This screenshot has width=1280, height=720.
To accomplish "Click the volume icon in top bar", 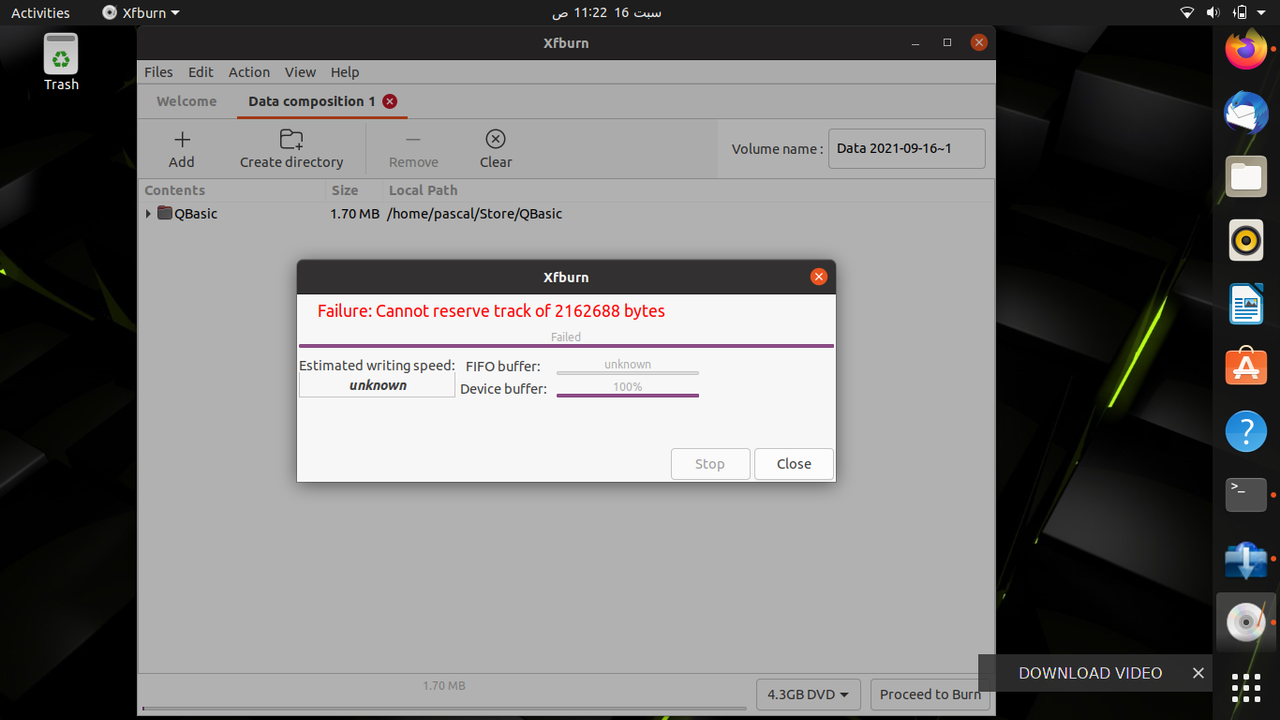I will (1213, 13).
